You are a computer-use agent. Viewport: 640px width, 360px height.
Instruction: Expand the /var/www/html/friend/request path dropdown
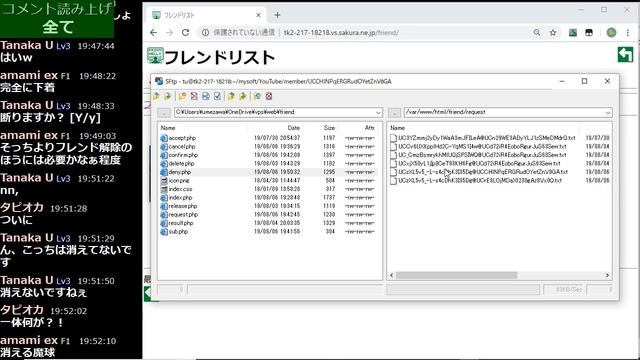tap(608, 112)
